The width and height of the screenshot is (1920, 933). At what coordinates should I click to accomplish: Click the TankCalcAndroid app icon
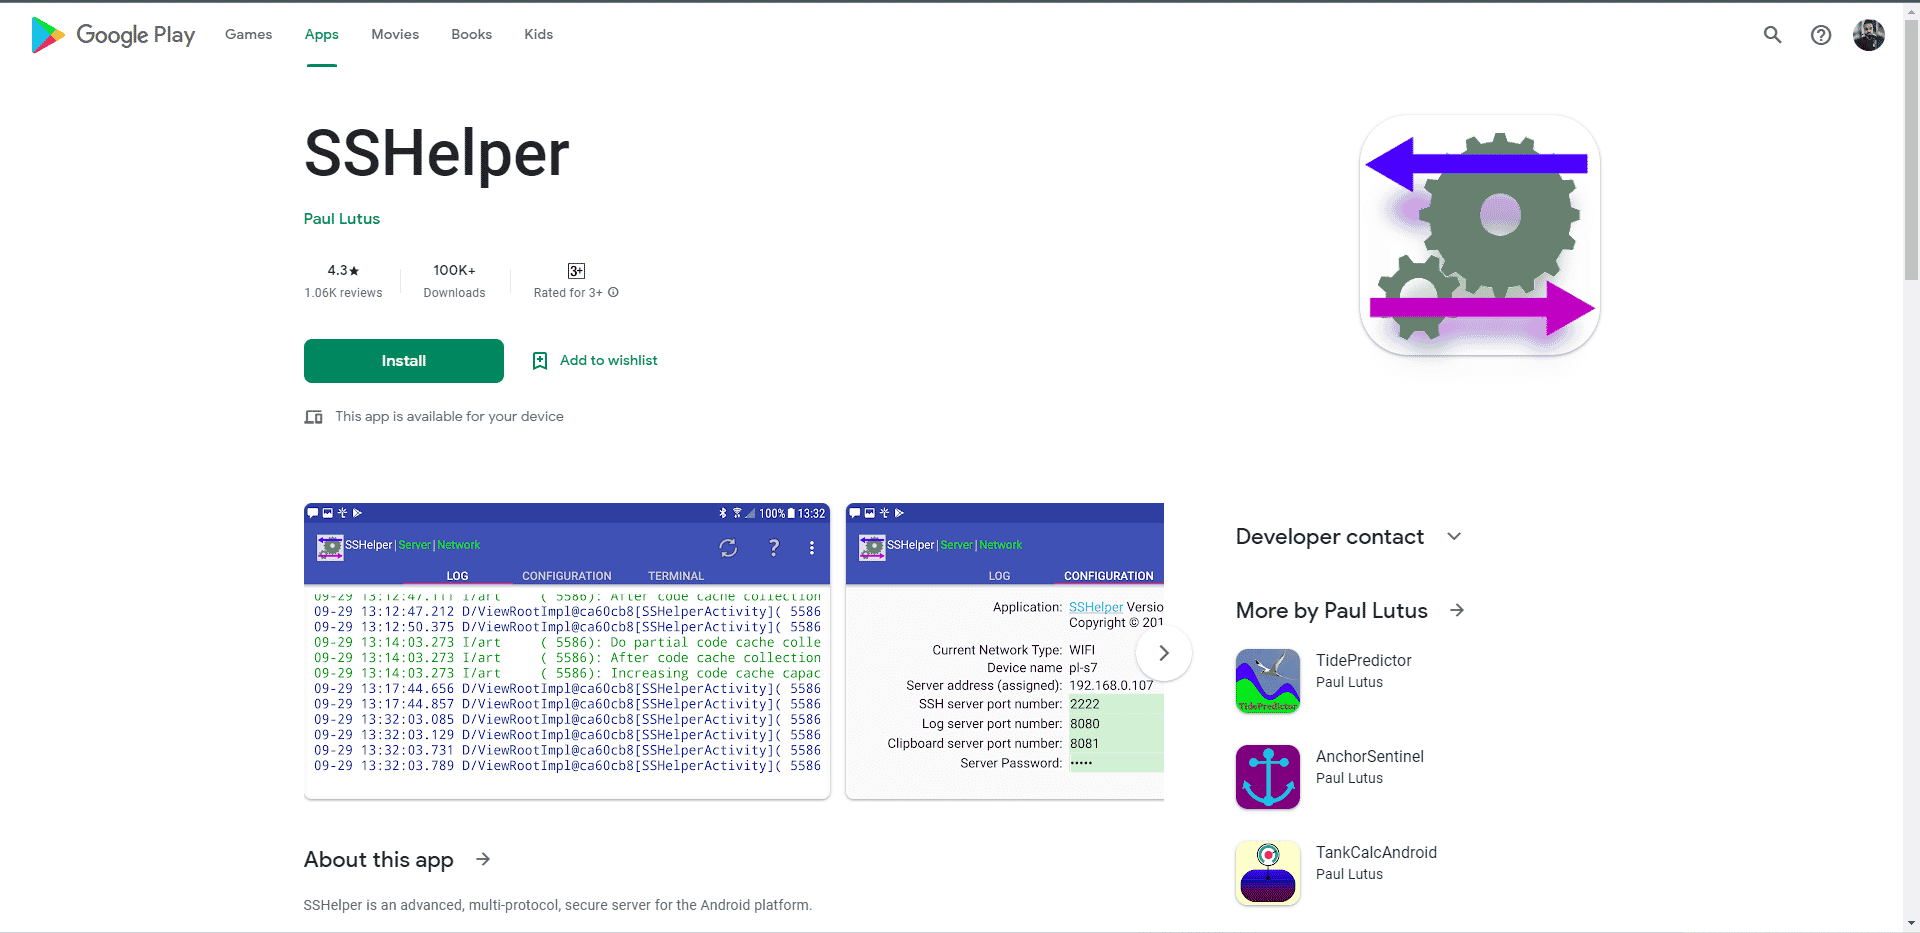pyautogui.click(x=1268, y=873)
